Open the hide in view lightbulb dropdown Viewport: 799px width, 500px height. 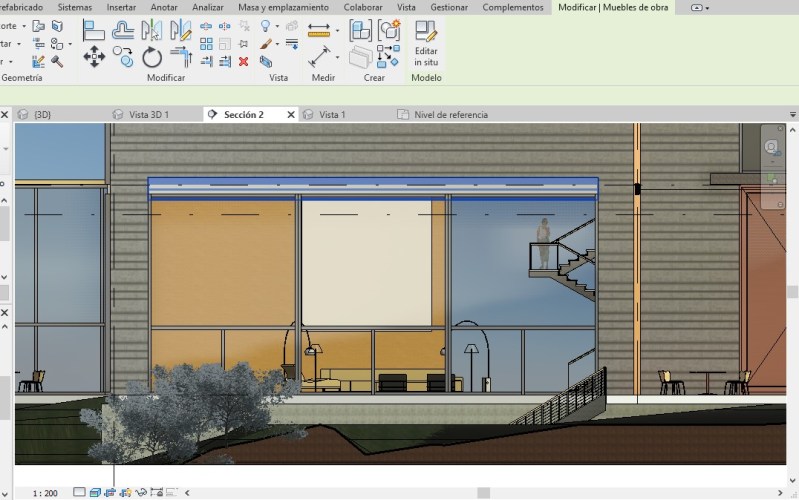click(x=278, y=27)
